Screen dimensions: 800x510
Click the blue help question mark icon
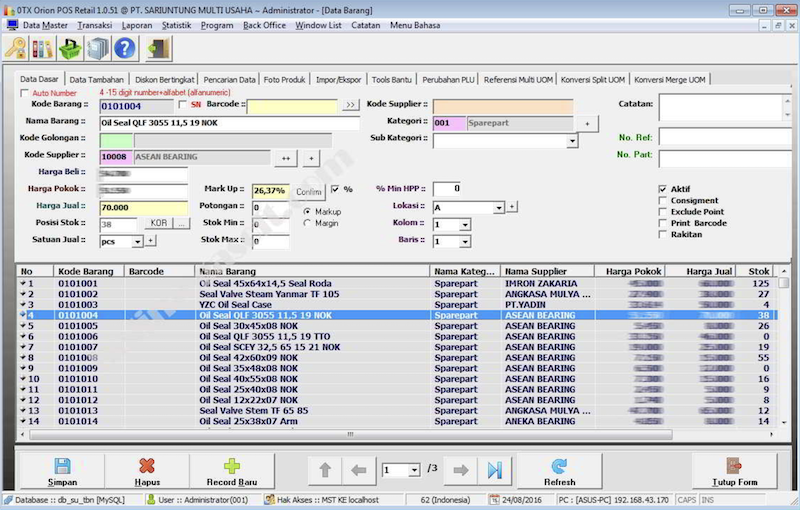click(x=124, y=48)
